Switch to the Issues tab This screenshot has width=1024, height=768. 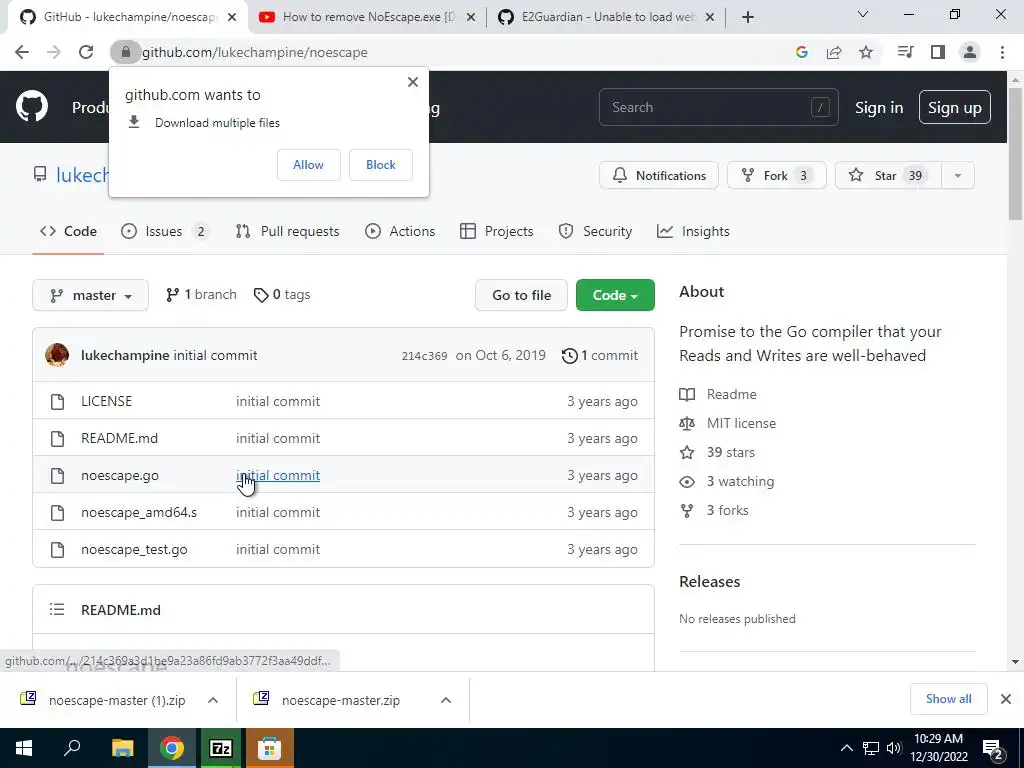pyautogui.click(x=165, y=231)
